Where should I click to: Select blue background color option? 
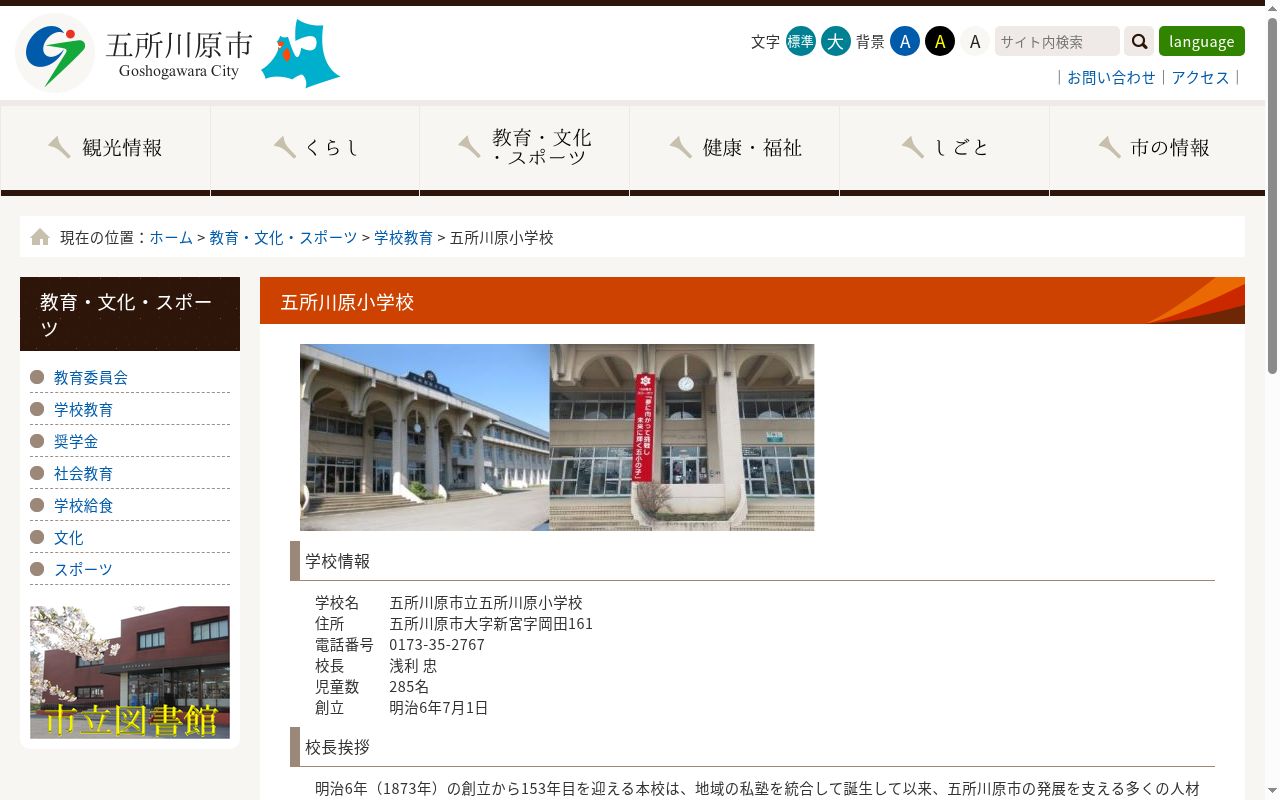tap(905, 41)
